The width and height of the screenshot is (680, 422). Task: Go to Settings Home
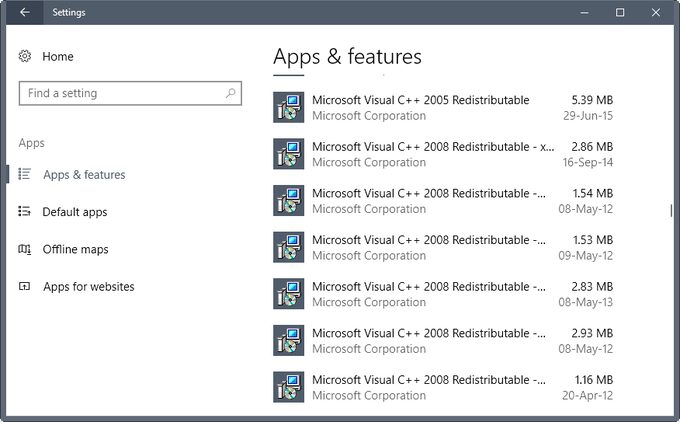tap(57, 57)
